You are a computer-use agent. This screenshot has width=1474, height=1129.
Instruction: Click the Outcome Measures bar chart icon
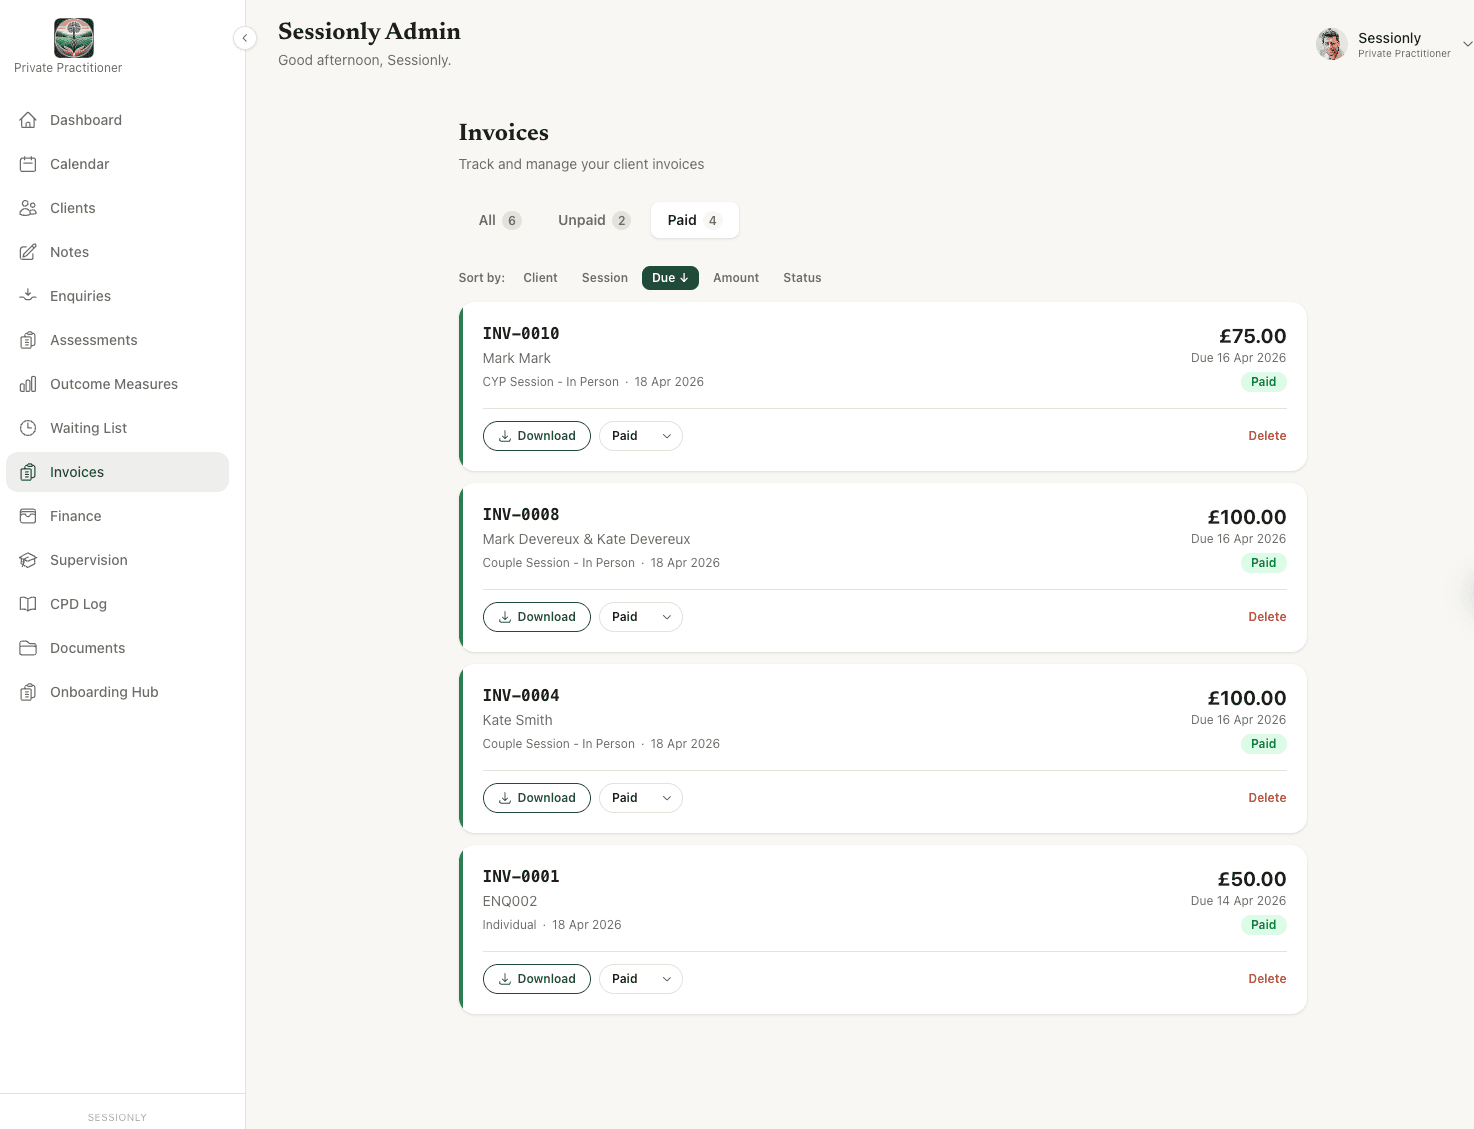point(28,384)
